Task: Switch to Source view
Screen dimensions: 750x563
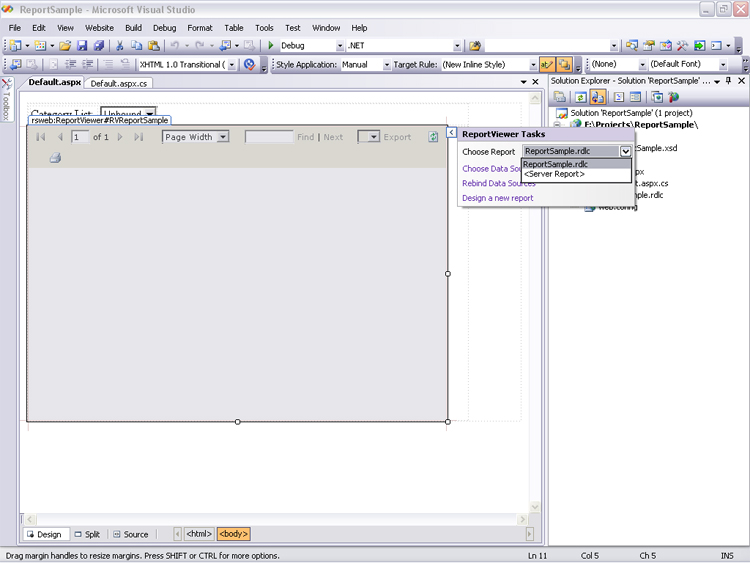Action: click(x=131, y=534)
